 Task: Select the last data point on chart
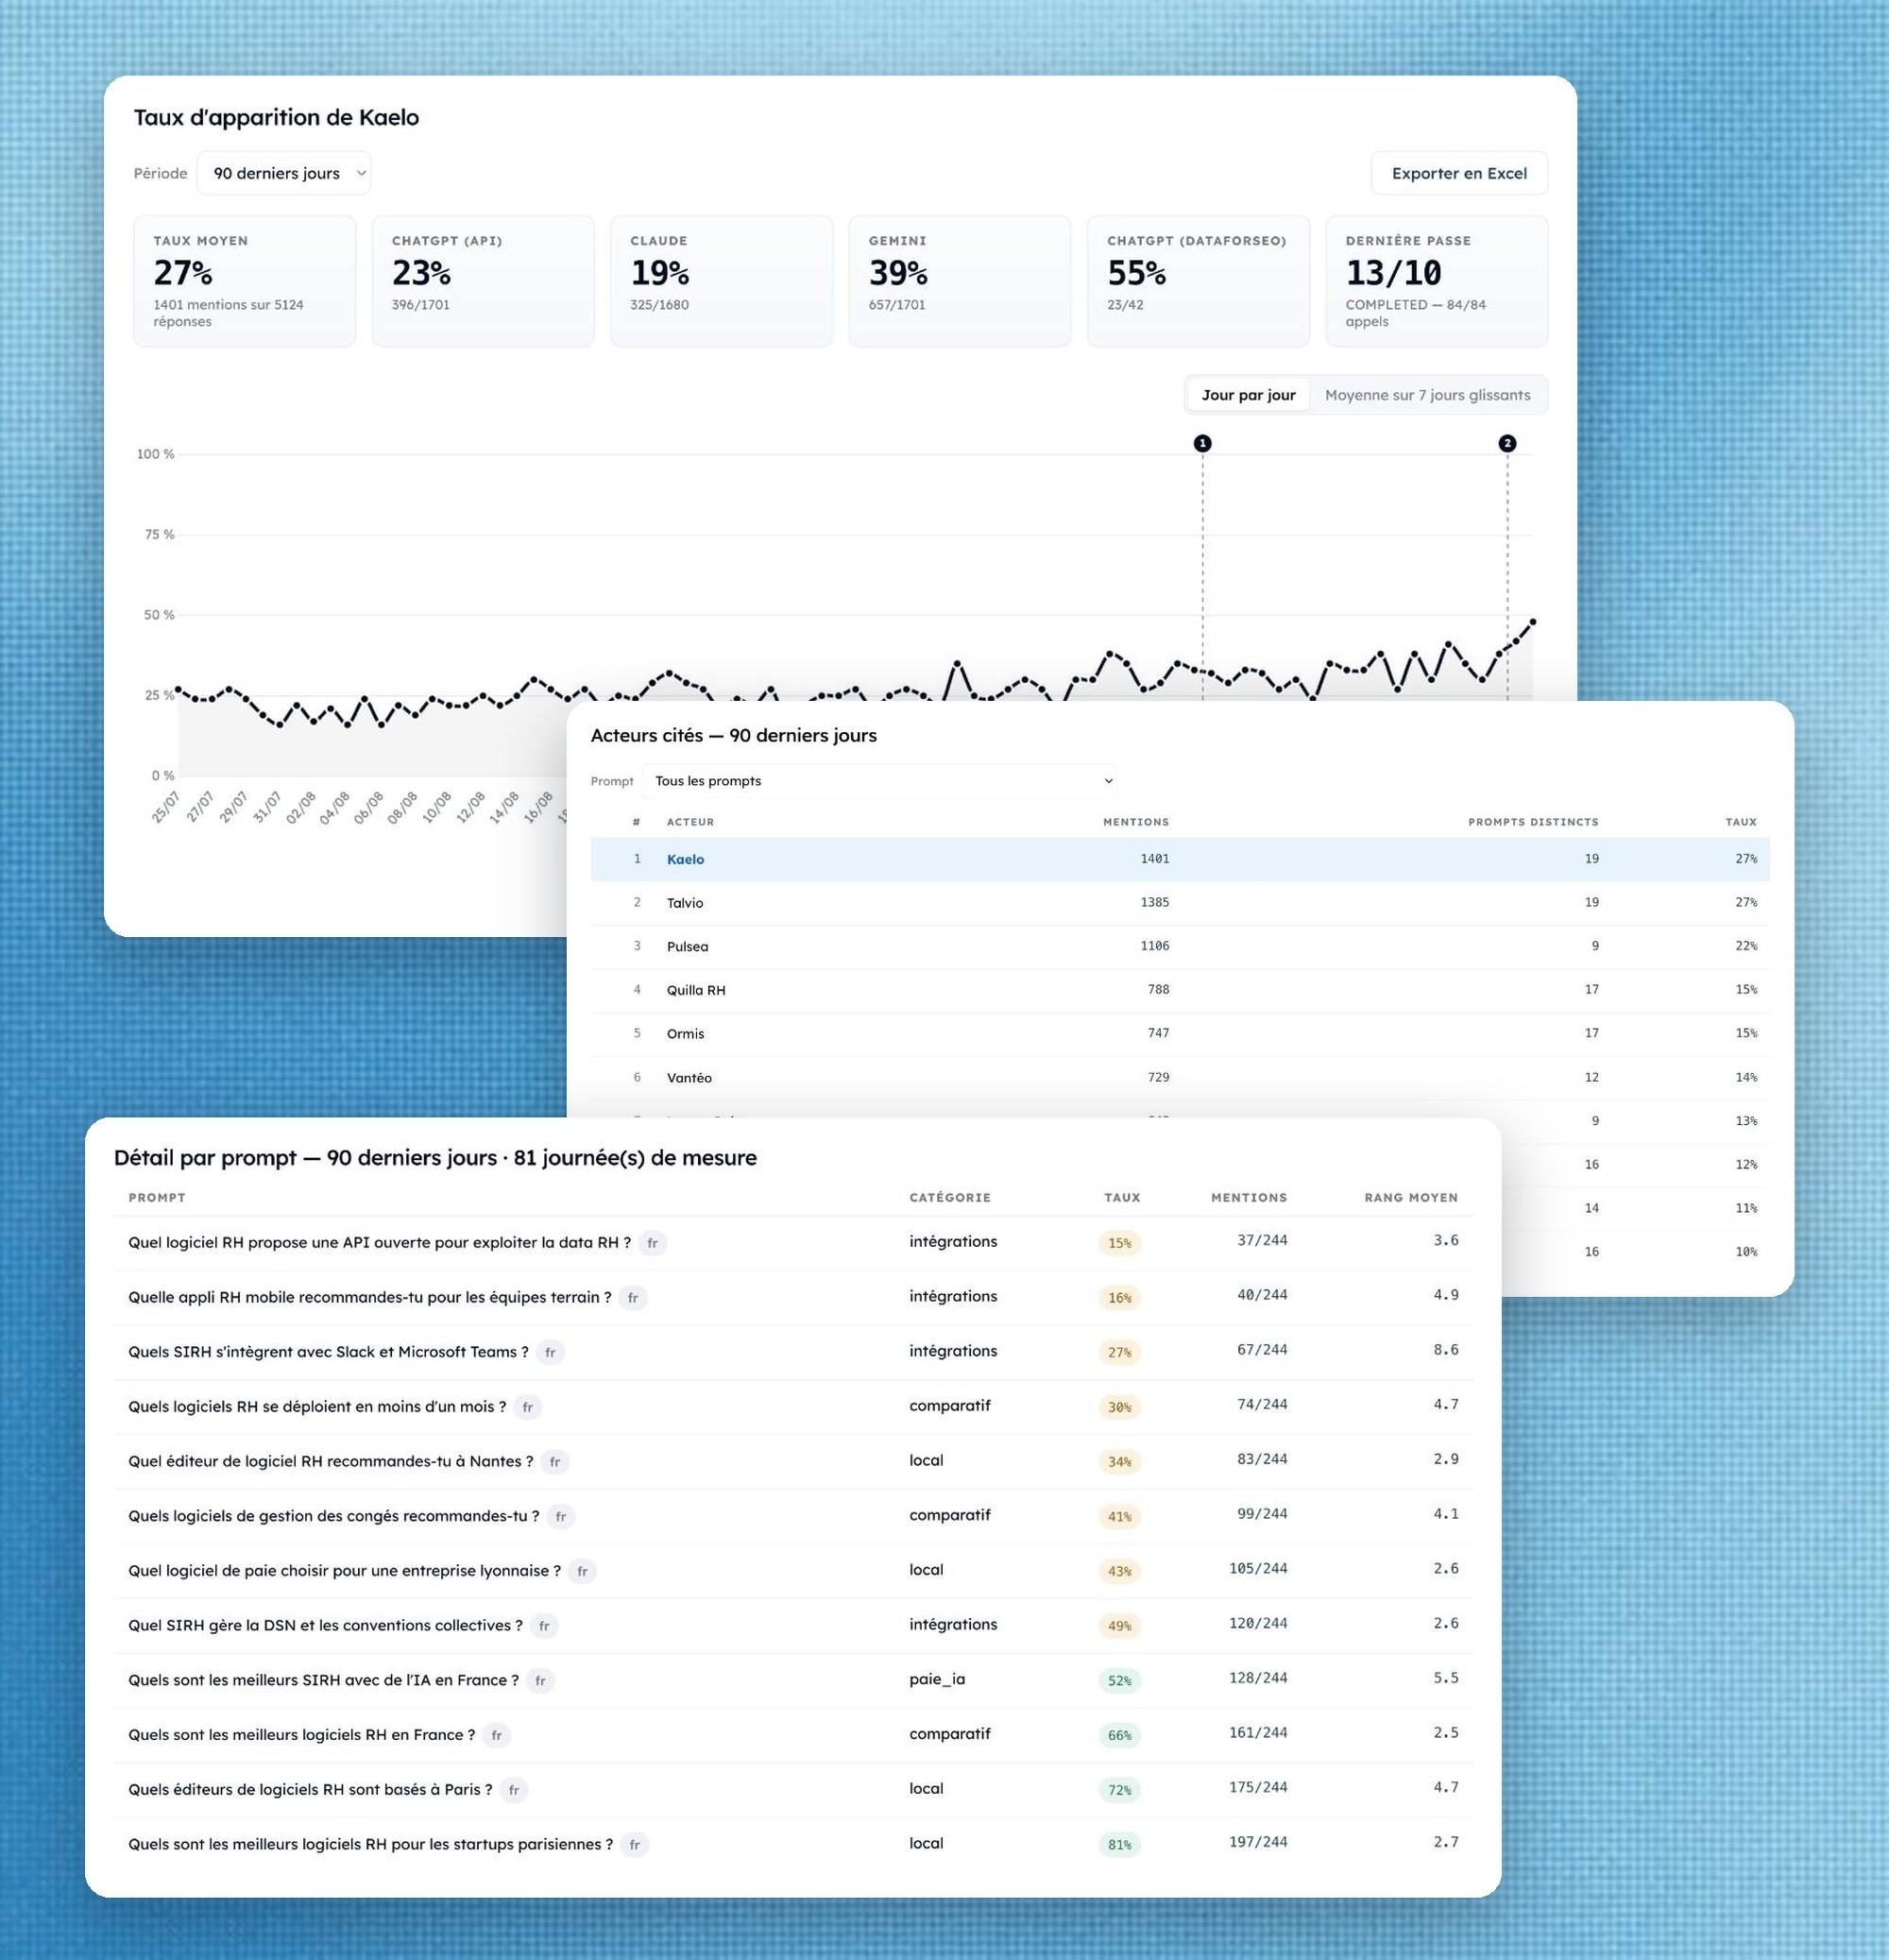pos(1532,622)
